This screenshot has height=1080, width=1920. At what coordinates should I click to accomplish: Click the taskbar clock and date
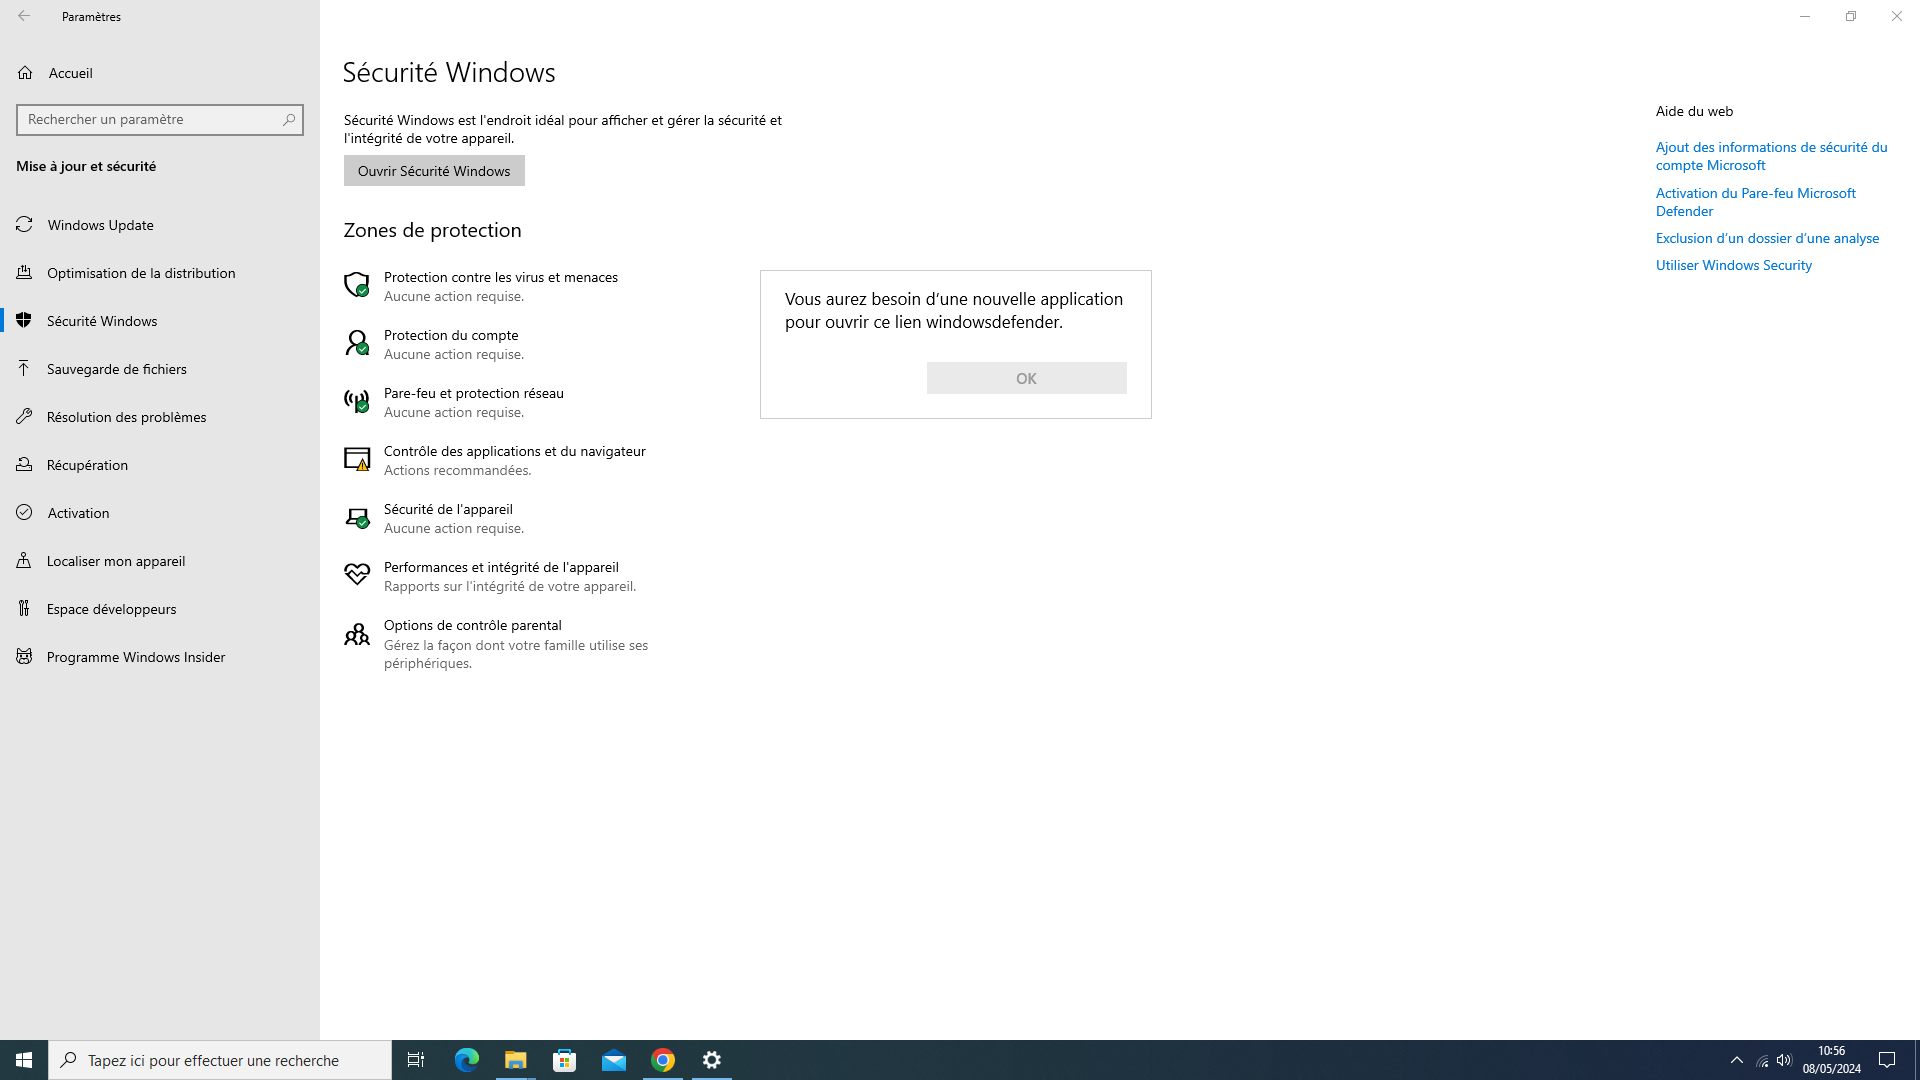pyautogui.click(x=1831, y=1060)
